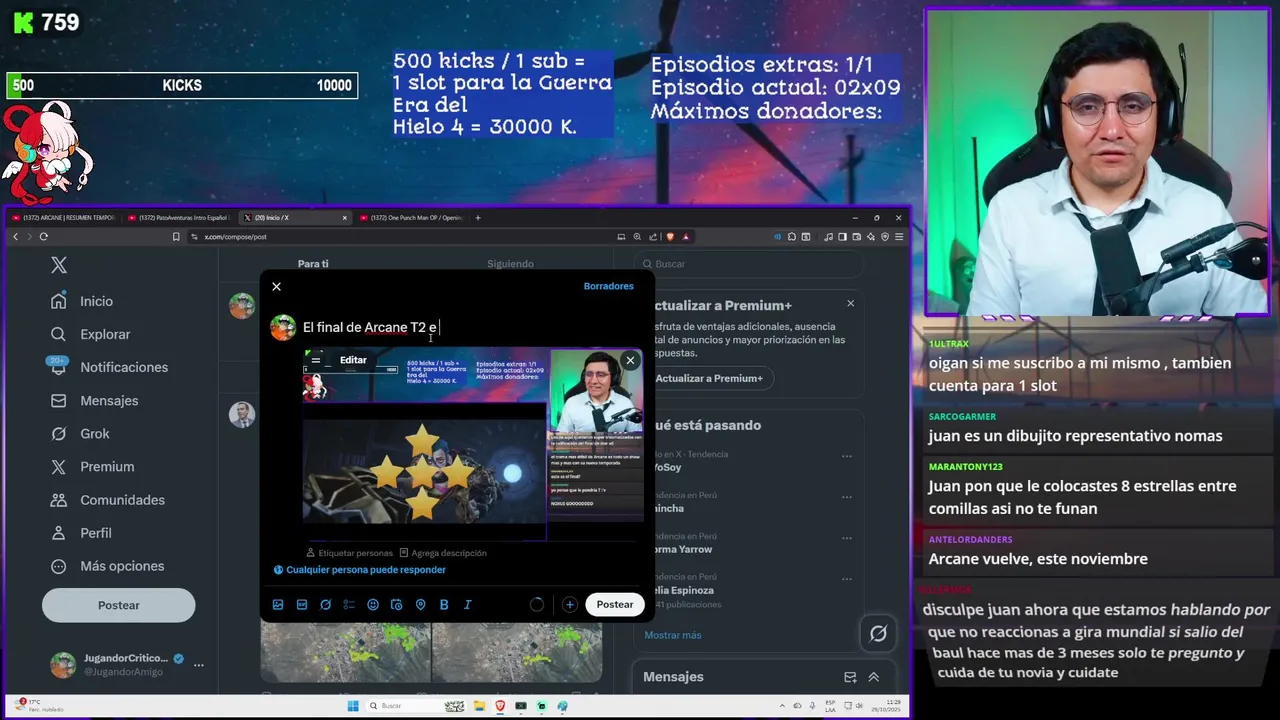The width and height of the screenshot is (1280, 720).
Task: Switch to One Punch Man OP tab
Action: tap(412, 217)
